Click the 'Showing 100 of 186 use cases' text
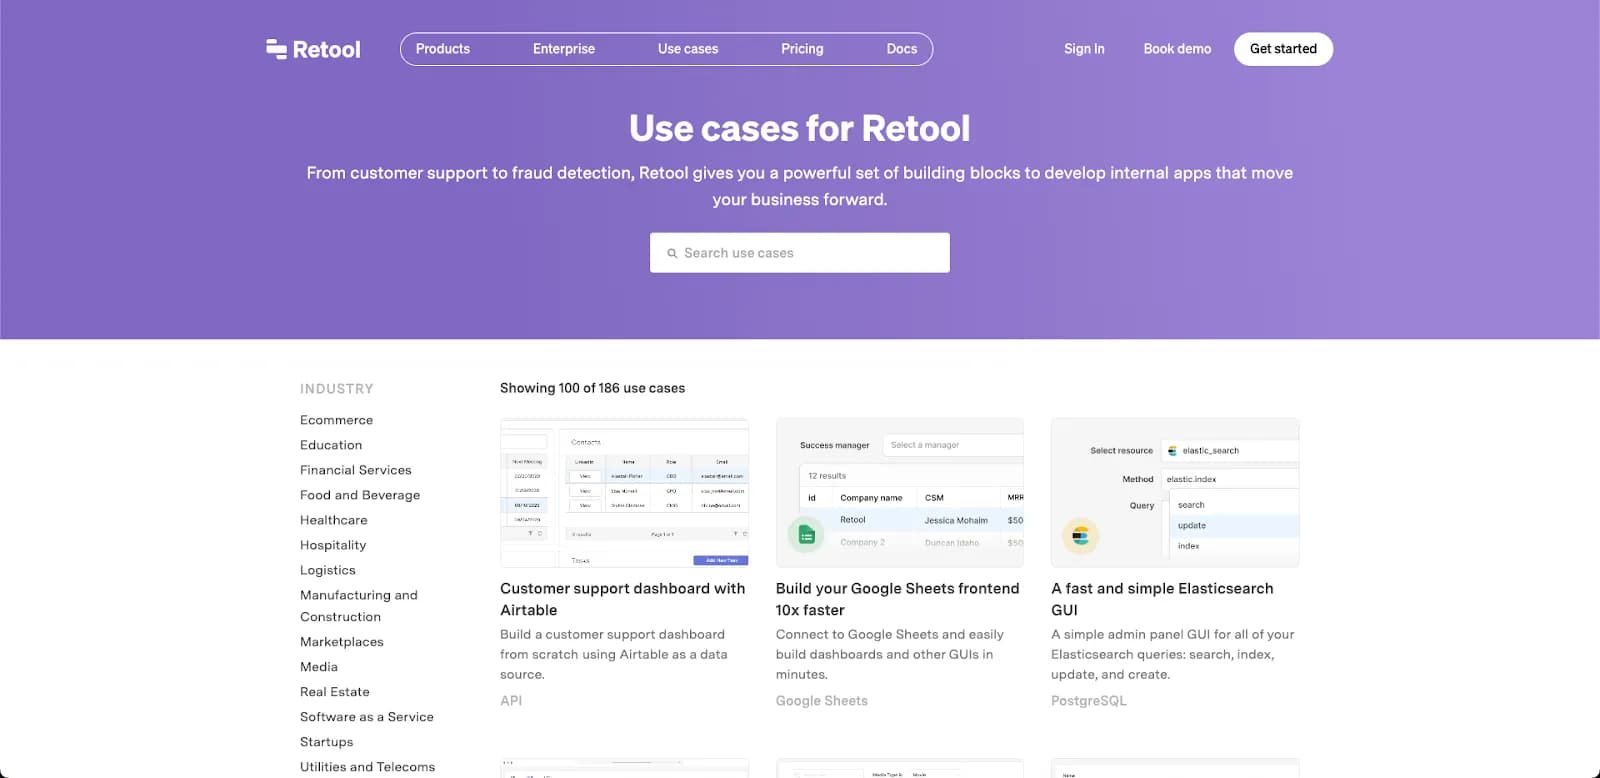 tap(593, 388)
